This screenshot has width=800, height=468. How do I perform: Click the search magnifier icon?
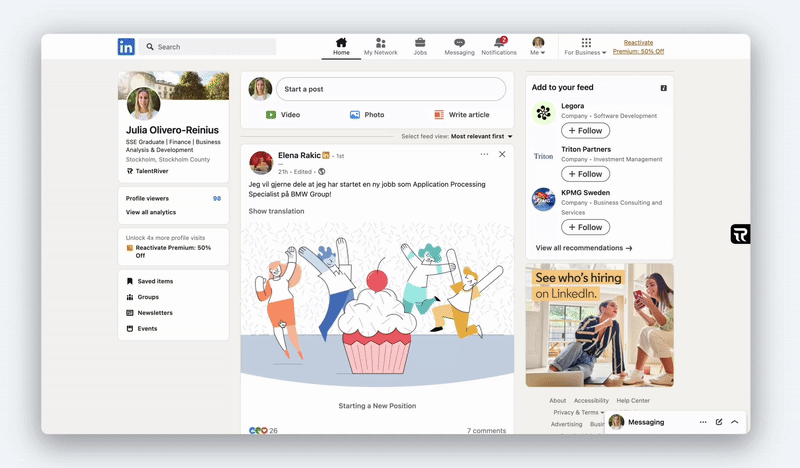tap(150, 47)
